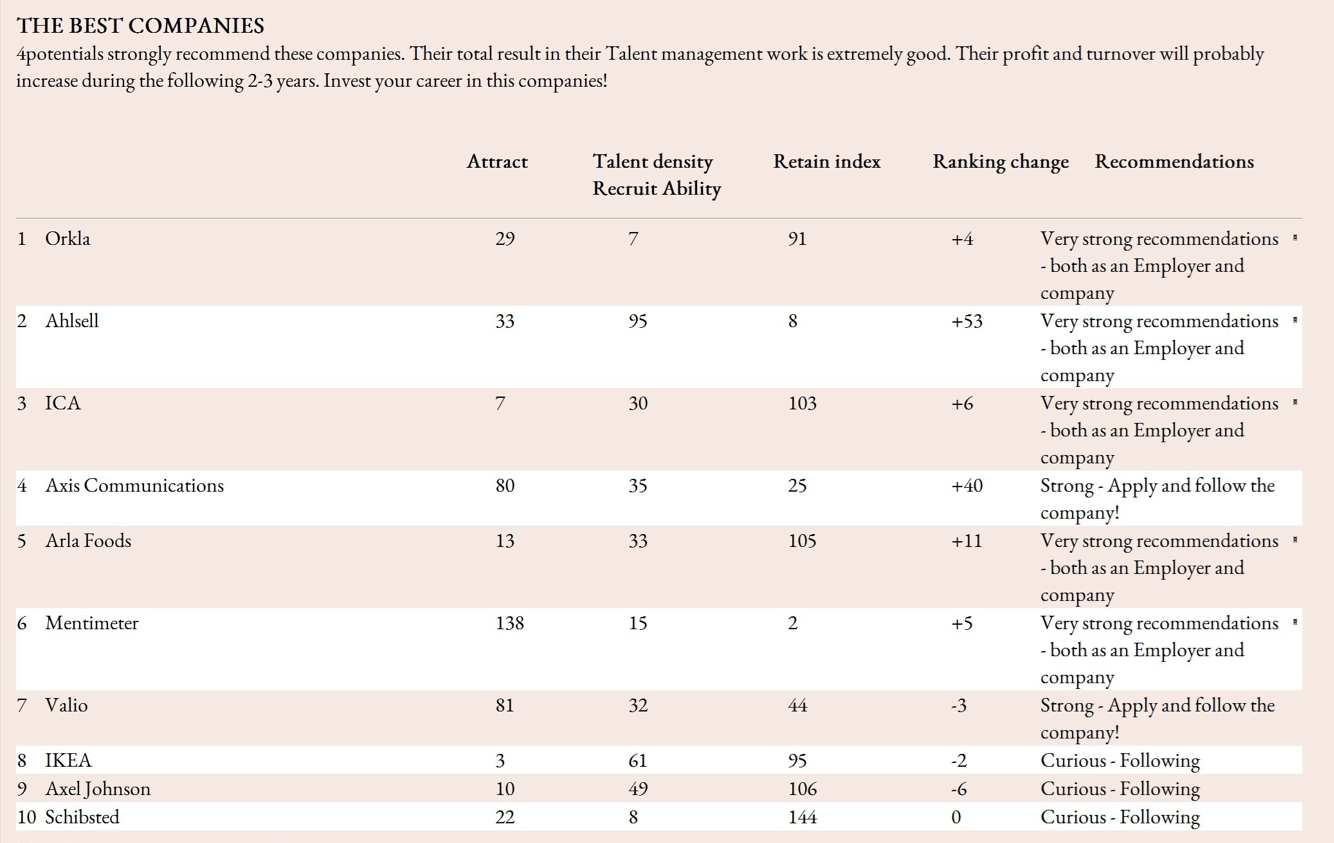Screen dimensions: 1334x843
Task: Click the small marker icon in Mentimeter row
Action: [1295, 622]
